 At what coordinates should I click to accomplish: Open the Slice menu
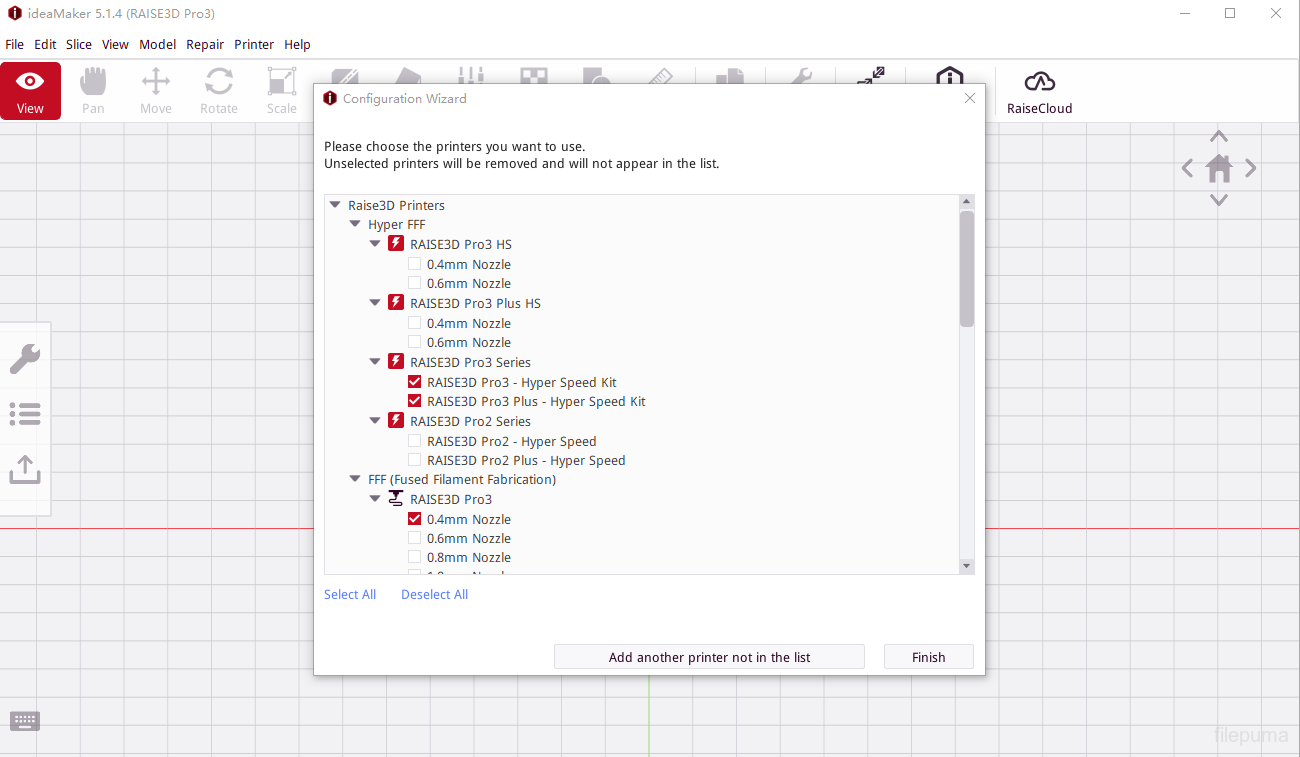[x=79, y=44]
